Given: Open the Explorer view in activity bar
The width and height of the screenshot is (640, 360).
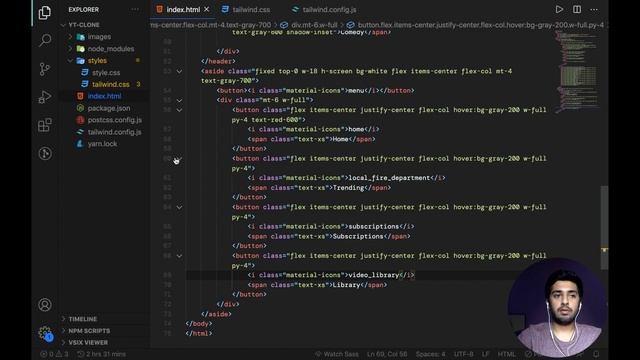Looking at the screenshot, I should tap(44, 13).
